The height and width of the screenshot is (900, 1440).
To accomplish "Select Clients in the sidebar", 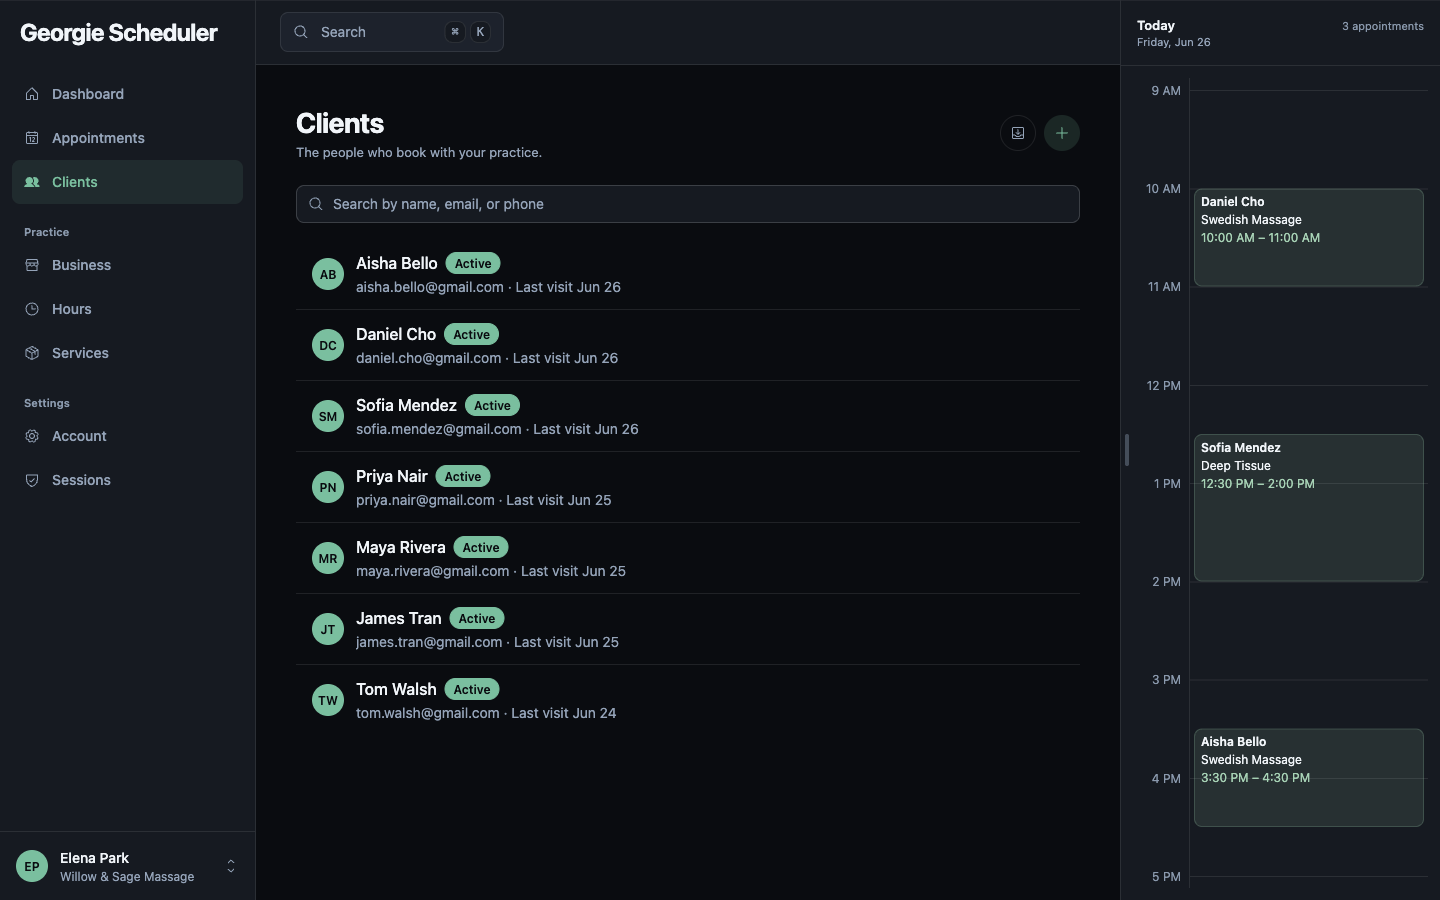I will point(127,182).
